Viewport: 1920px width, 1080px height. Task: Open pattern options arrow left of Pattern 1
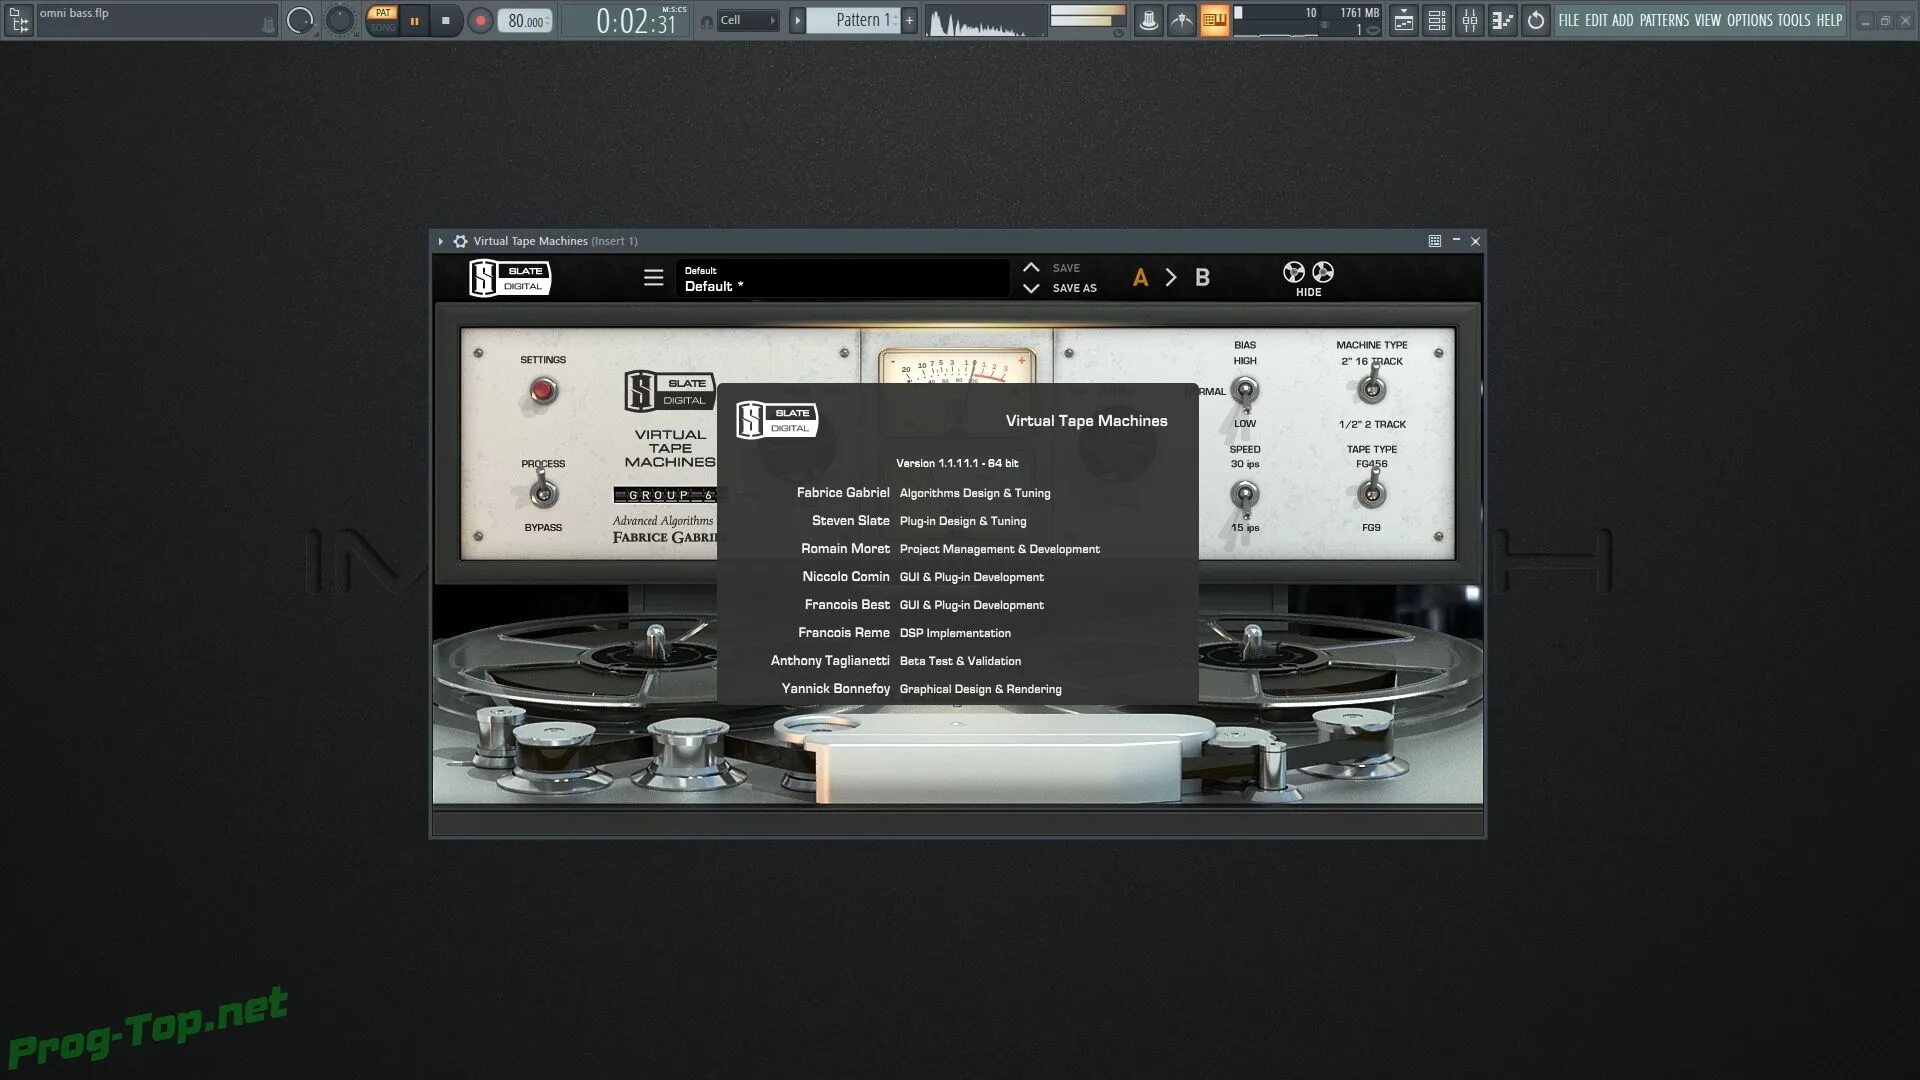click(x=797, y=20)
